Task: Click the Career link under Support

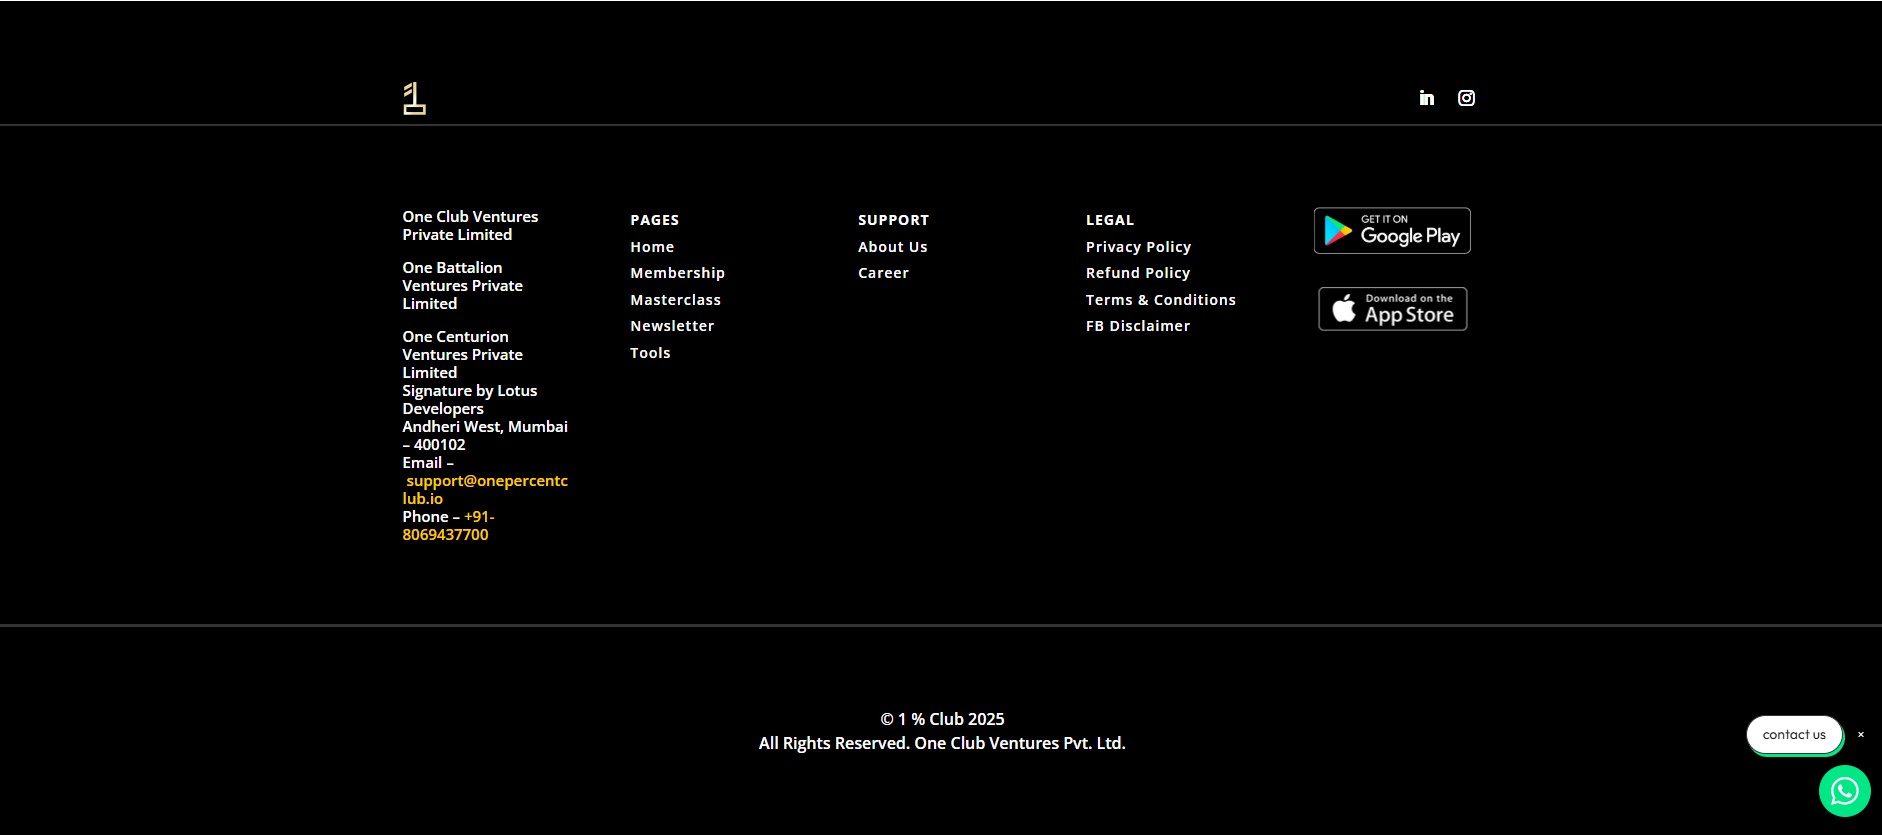Action: 883,273
